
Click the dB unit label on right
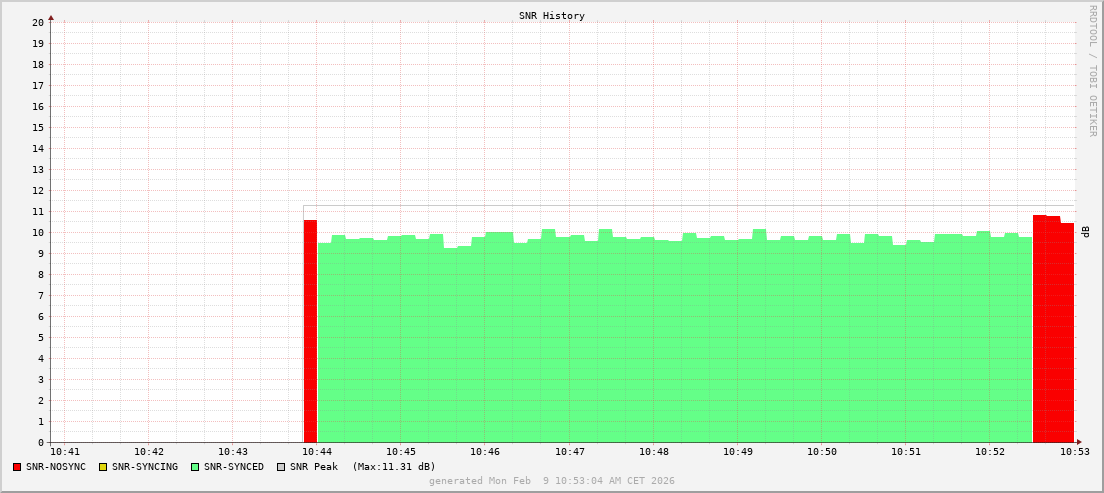point(1084,232)
